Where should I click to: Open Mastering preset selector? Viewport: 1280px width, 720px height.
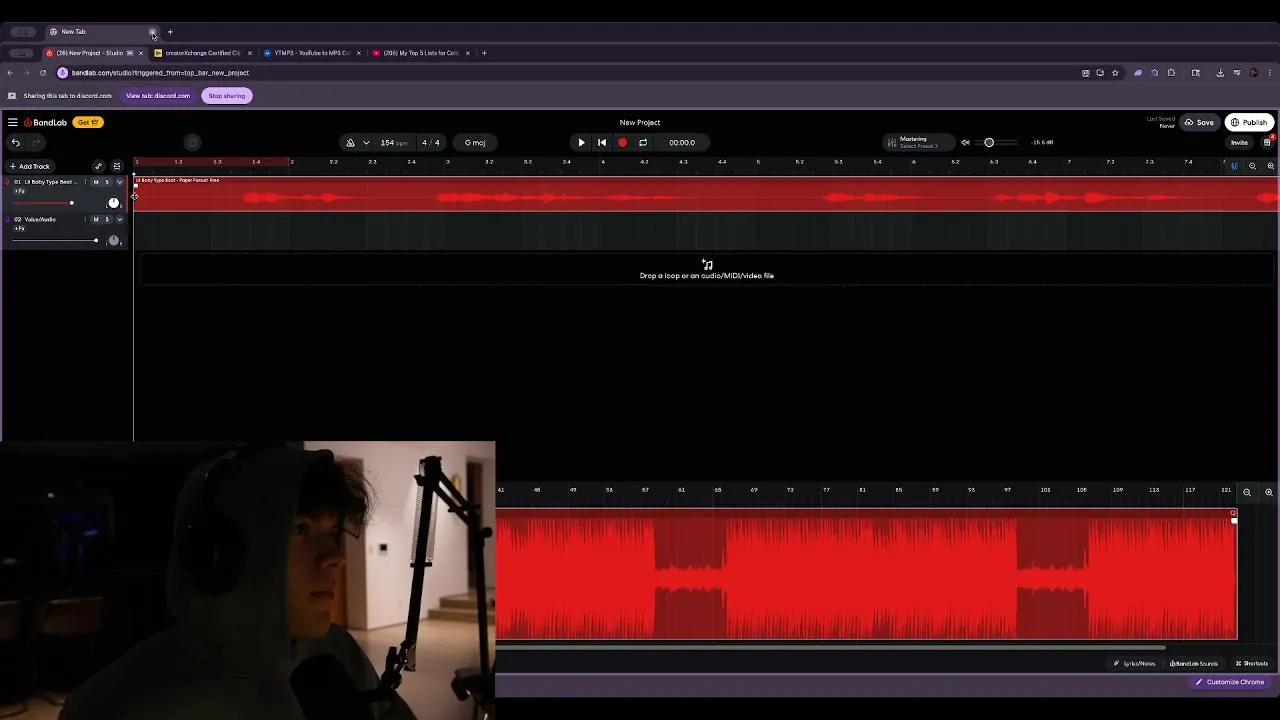coord(917,142)
